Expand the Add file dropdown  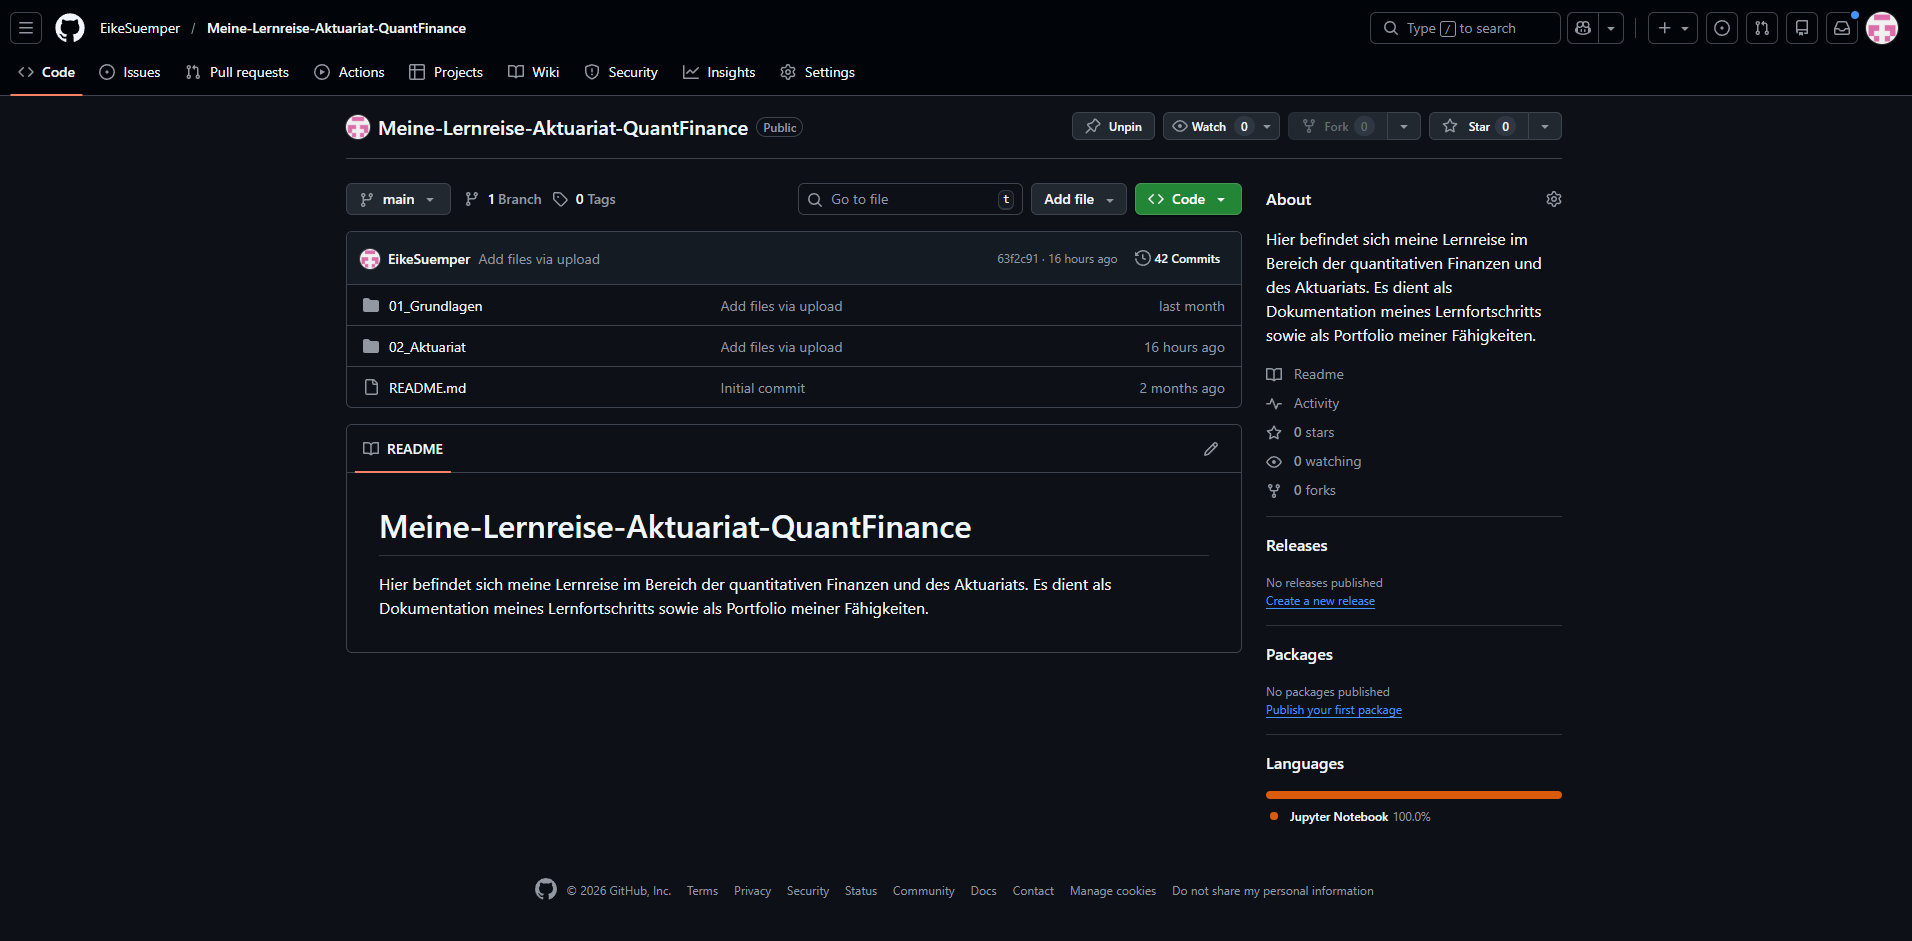coord(1078,199)
